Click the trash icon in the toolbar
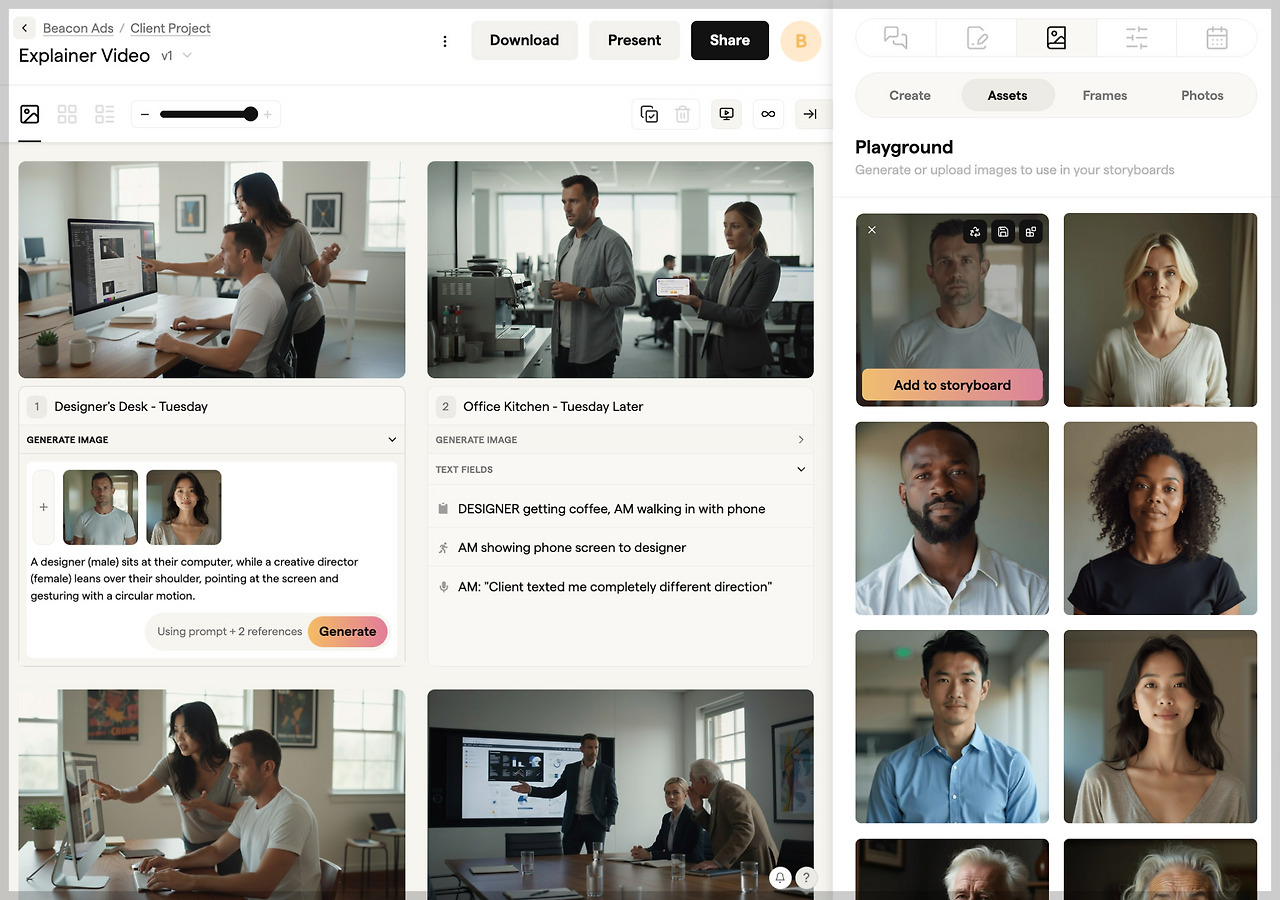The width and height of the screenshot is (1280, 900). point(683,114)
